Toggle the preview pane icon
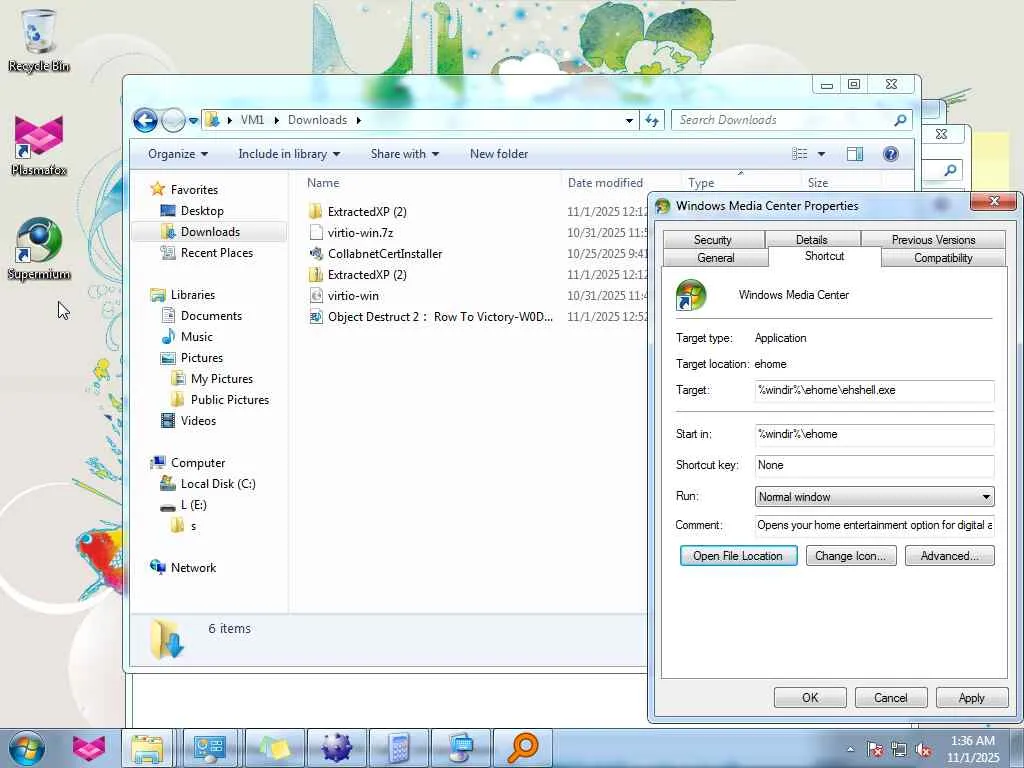Viewport: 1024px width, 768px height. (x=854, y=154)
